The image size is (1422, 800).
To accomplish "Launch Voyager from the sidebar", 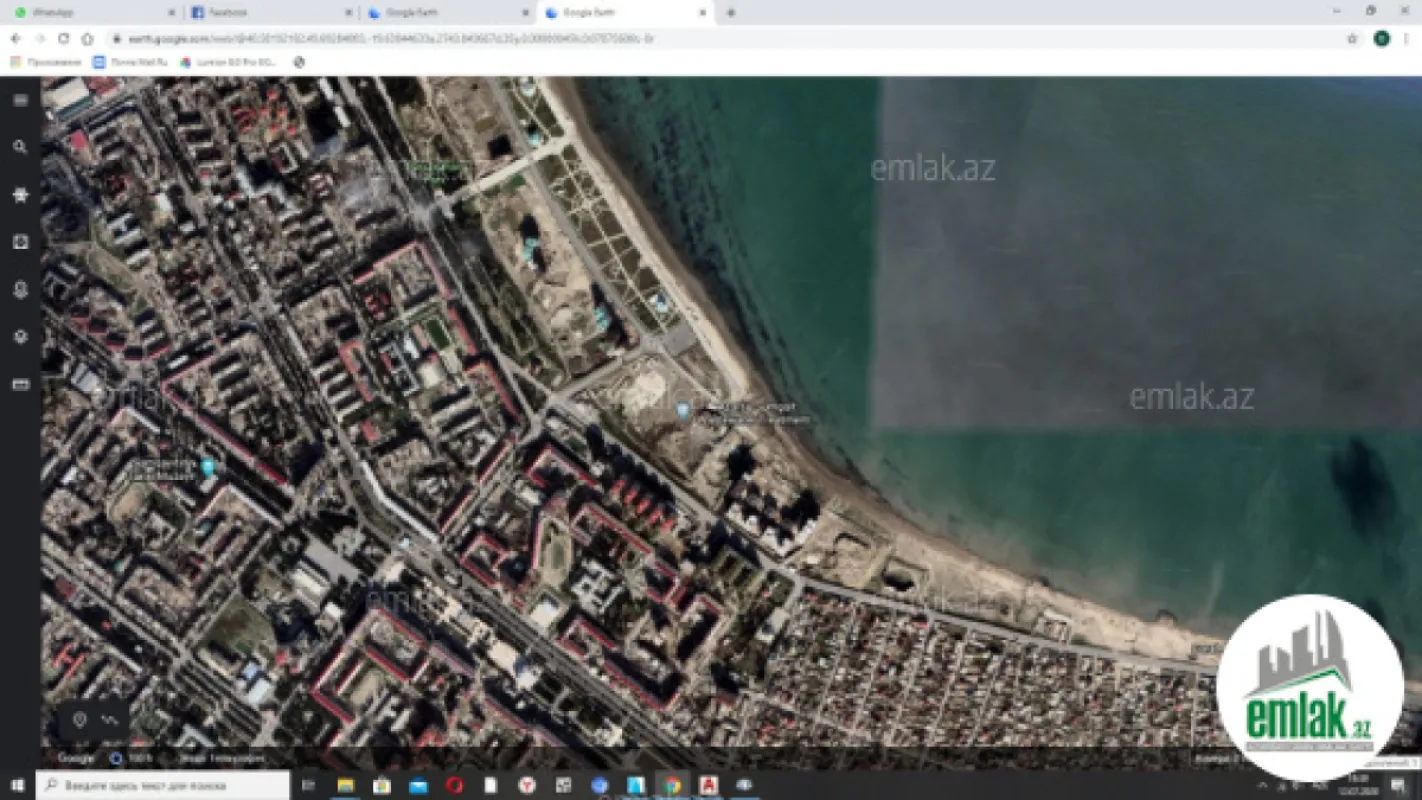I will tap(18, 196).
